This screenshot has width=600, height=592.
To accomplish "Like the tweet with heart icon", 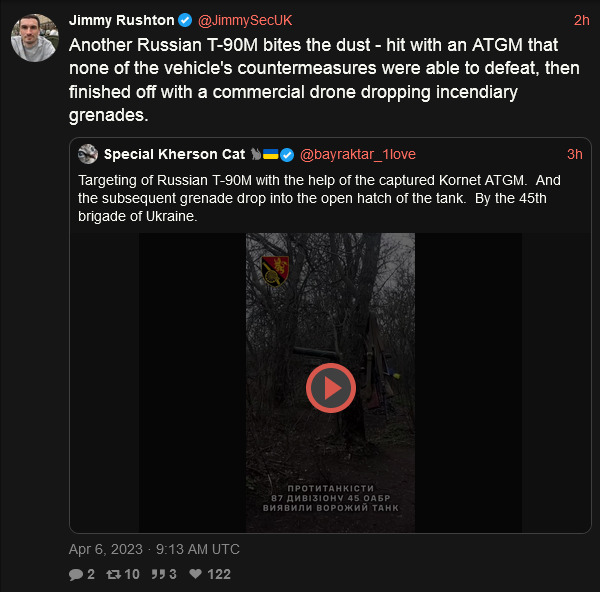I will pos(196,575).
